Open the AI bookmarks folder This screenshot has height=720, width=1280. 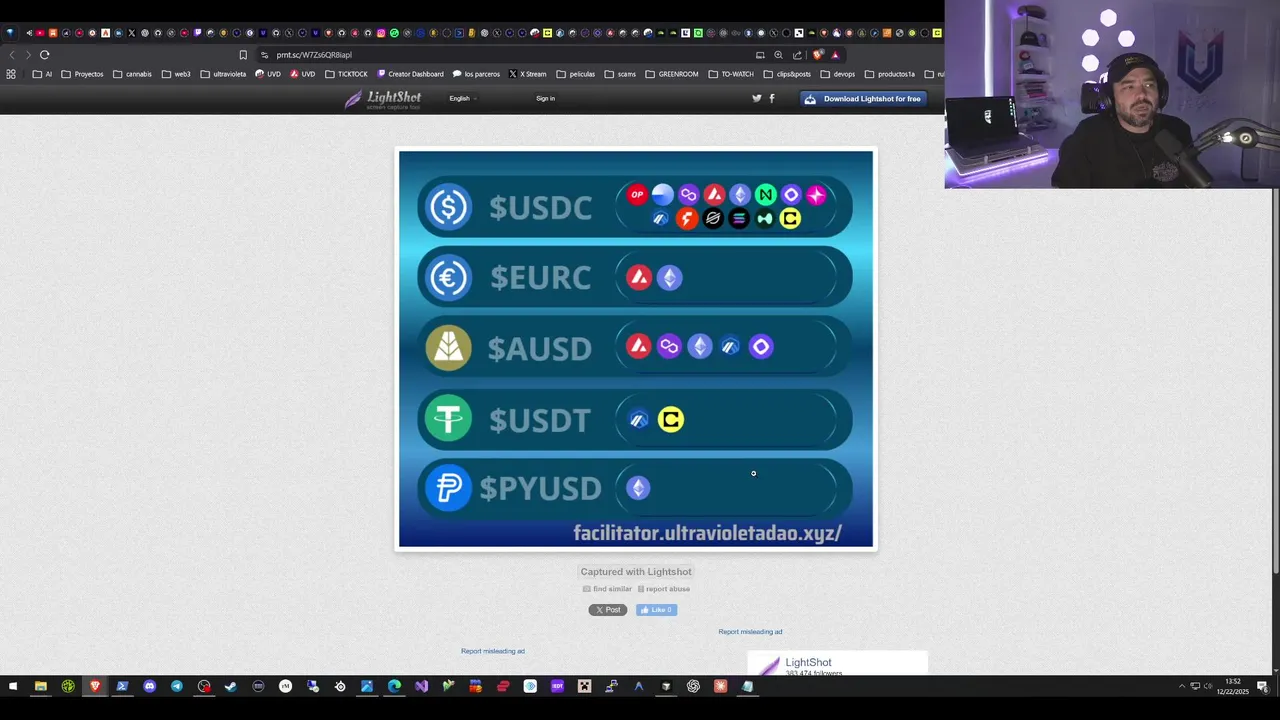pyautogui.click(x=42, y=74)
